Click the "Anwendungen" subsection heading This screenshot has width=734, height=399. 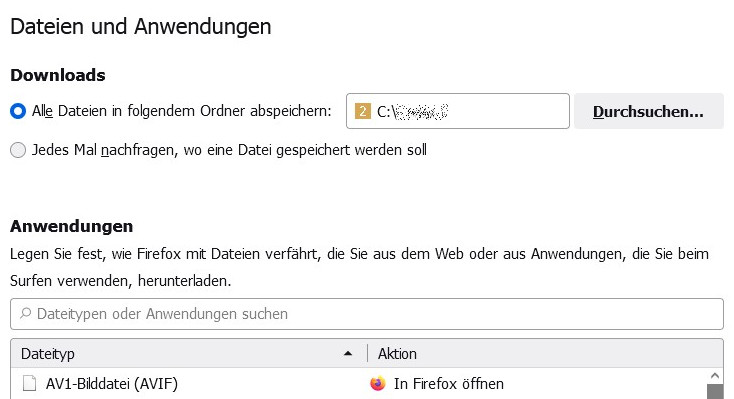pos(72,226)
